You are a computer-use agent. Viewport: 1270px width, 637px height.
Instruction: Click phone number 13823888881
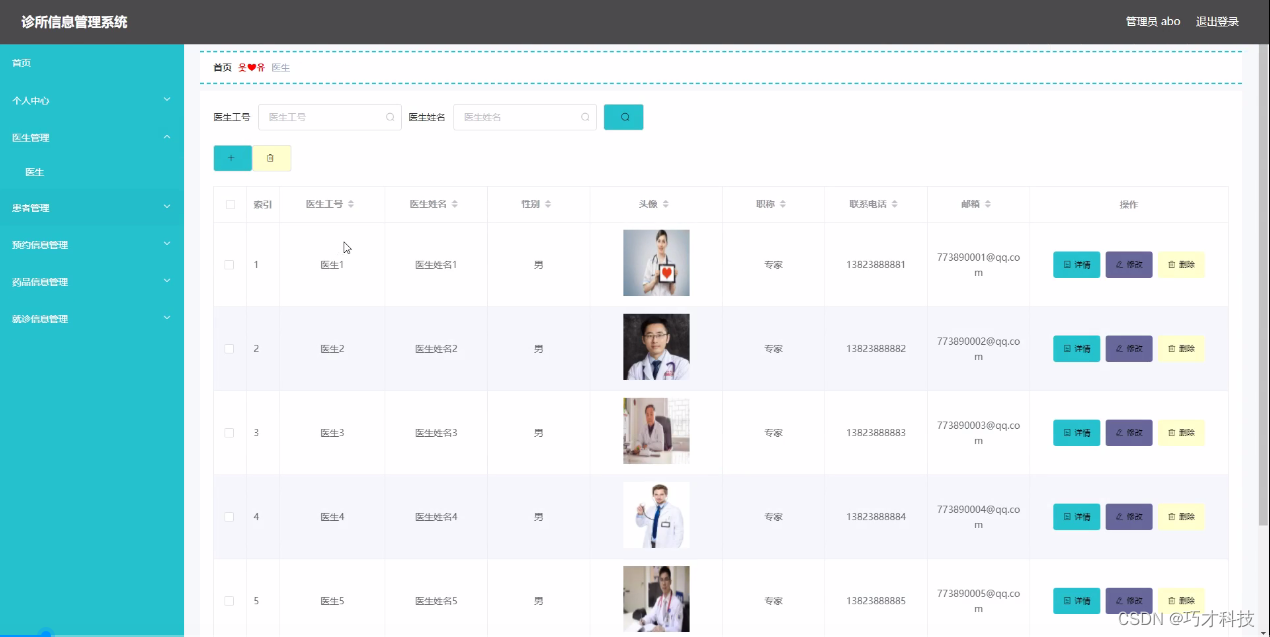coord(876,265)
